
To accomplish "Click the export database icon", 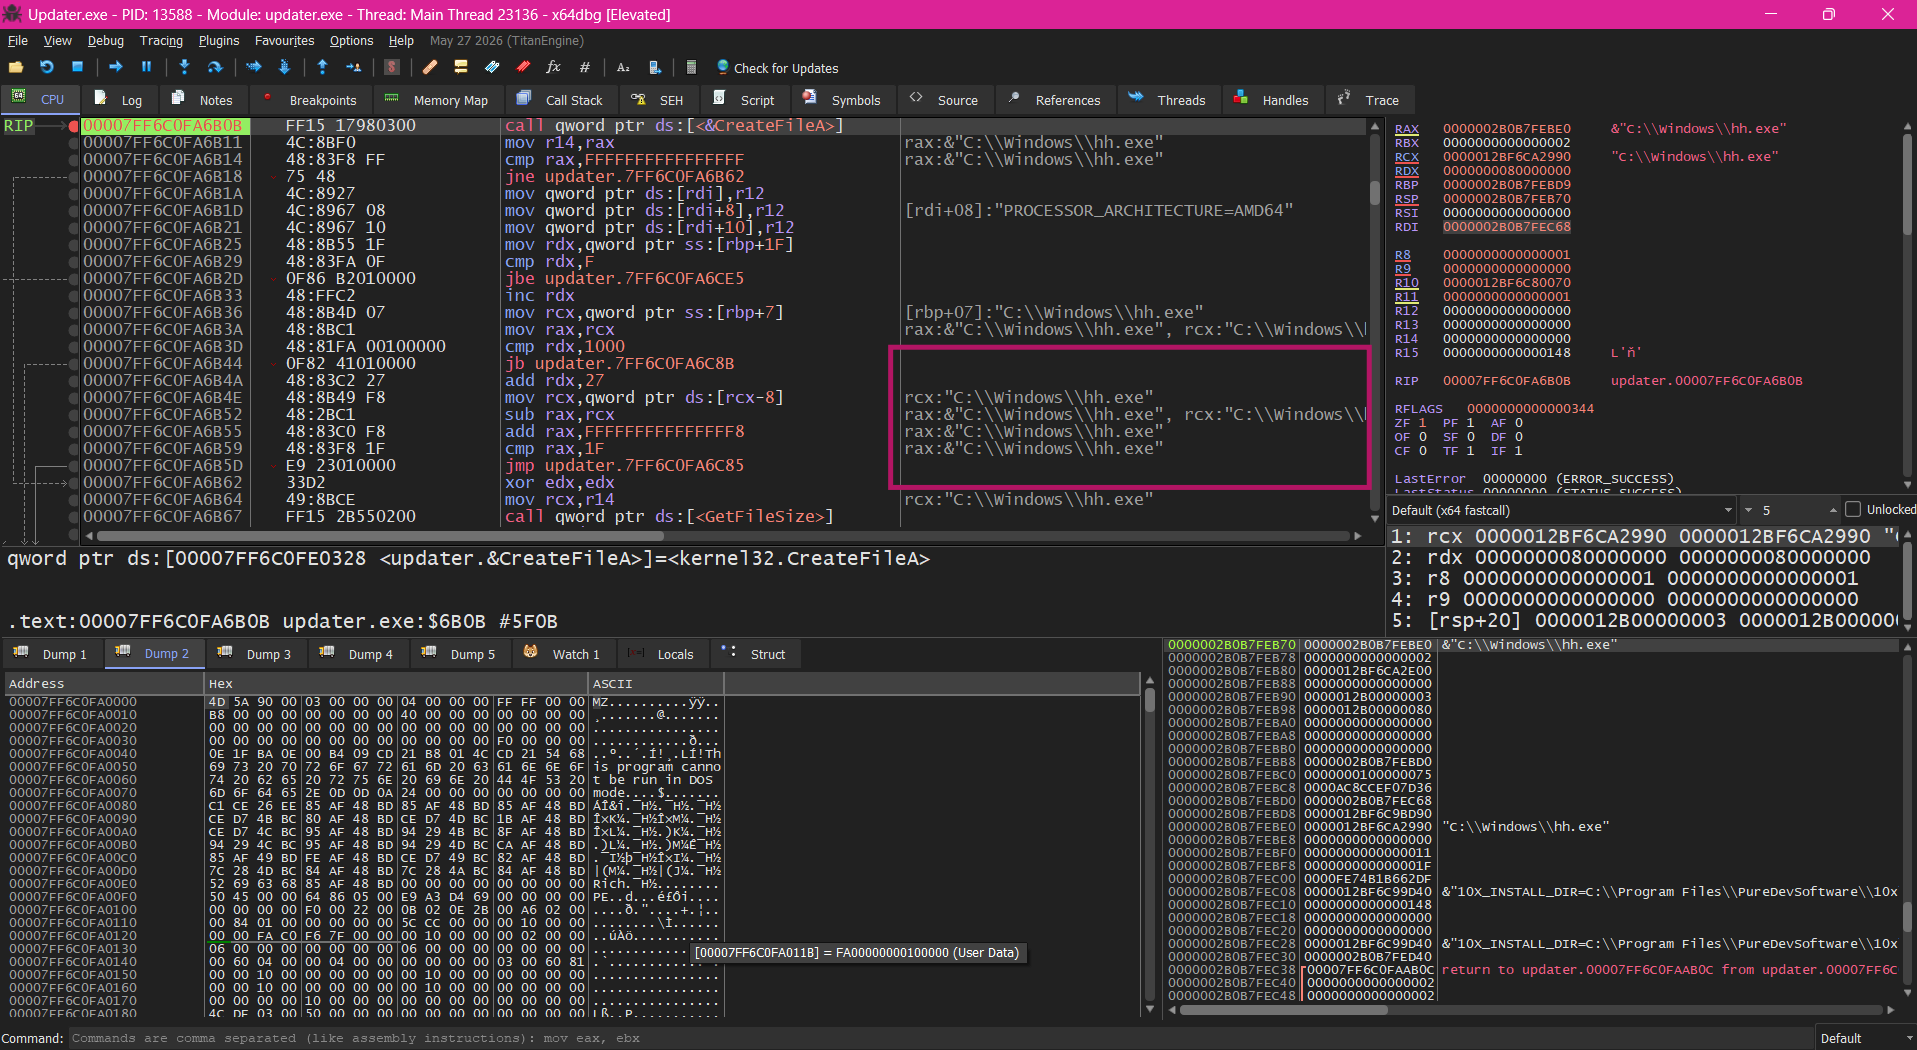I will pos(654,67).
